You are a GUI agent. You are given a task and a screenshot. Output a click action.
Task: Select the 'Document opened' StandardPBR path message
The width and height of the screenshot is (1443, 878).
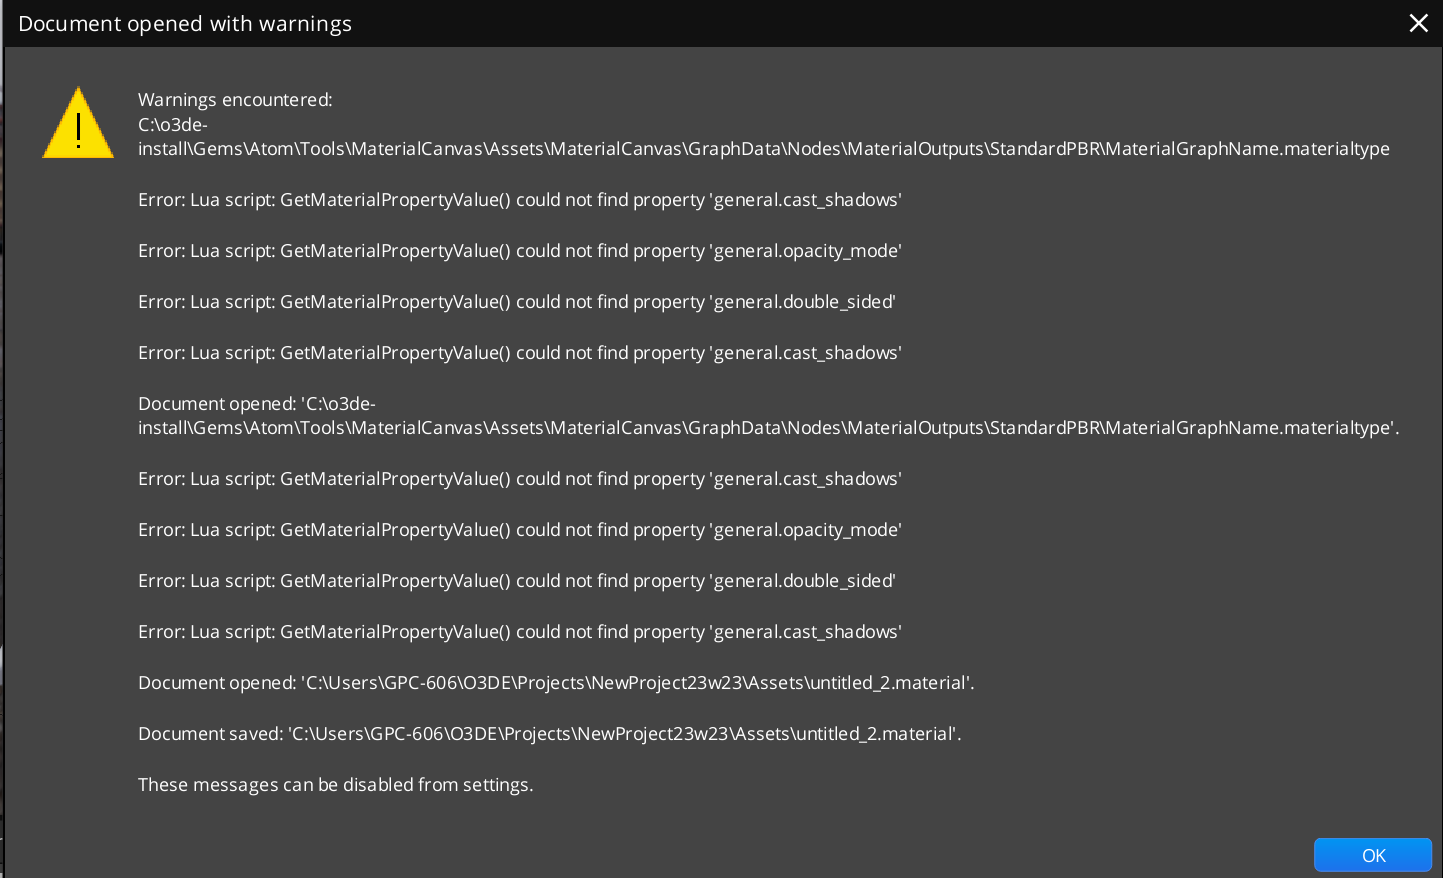pos(768,415)
